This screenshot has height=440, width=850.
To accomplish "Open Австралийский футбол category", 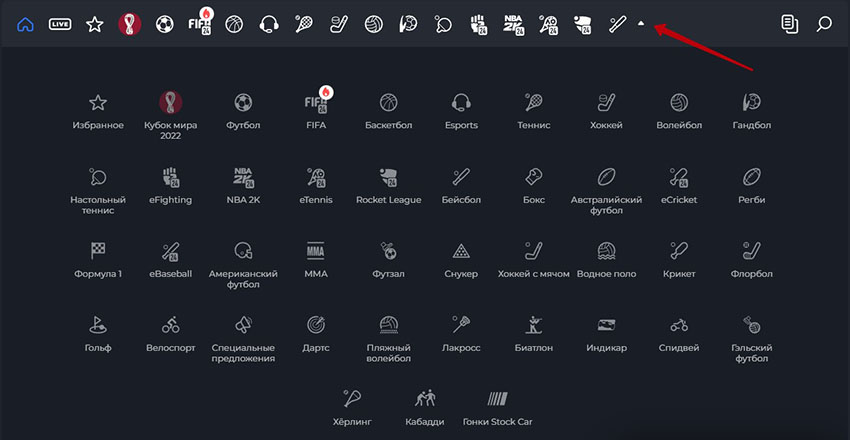I will pyautogui.click(x=607, y=191).
